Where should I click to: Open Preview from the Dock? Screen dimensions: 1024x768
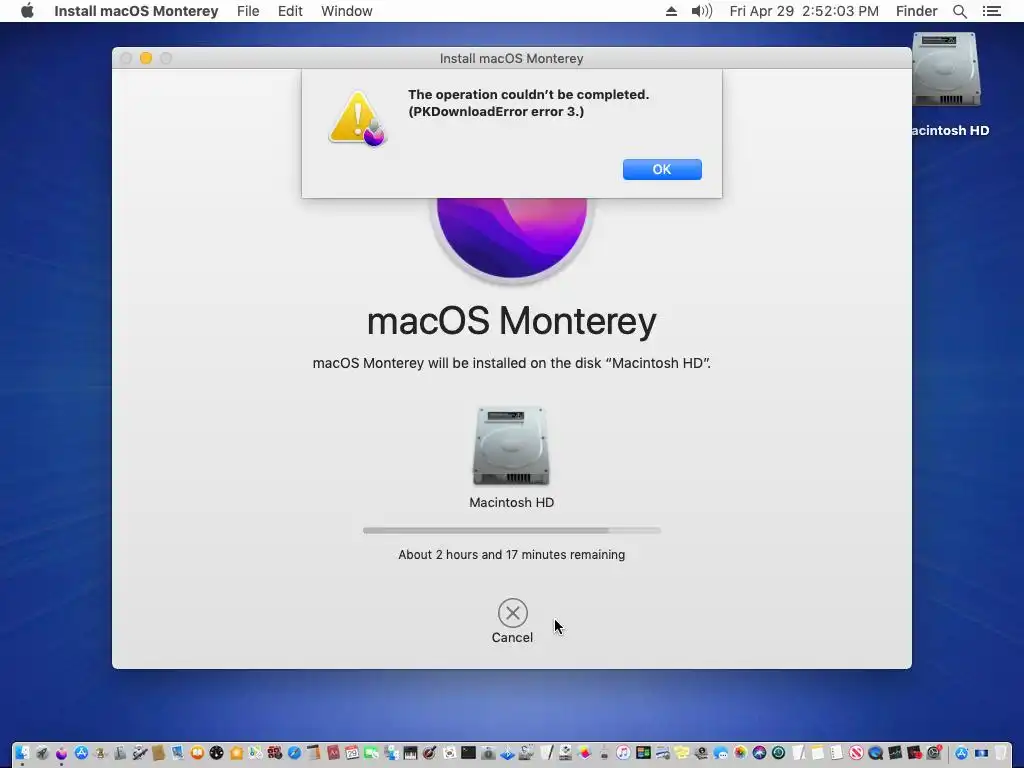[x=177, y=753]
